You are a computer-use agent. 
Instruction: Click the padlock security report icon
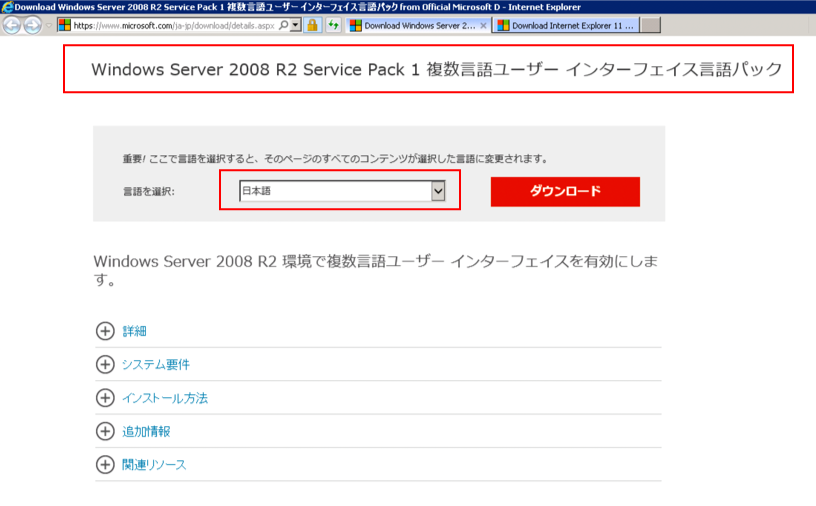[312, 25]
